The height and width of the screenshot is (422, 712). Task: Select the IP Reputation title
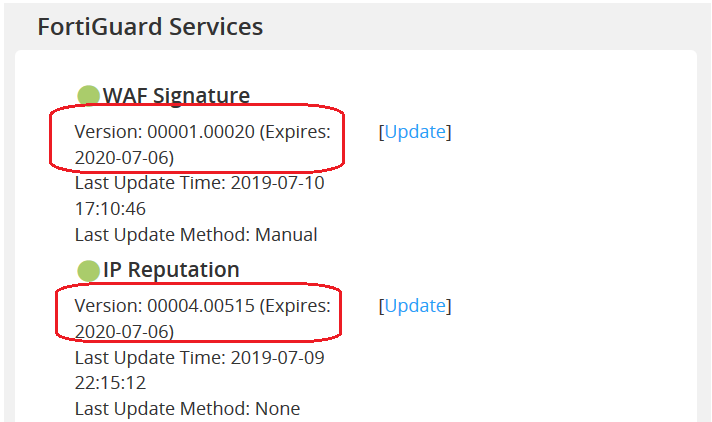pyautogui.click(x=171, y=270)
